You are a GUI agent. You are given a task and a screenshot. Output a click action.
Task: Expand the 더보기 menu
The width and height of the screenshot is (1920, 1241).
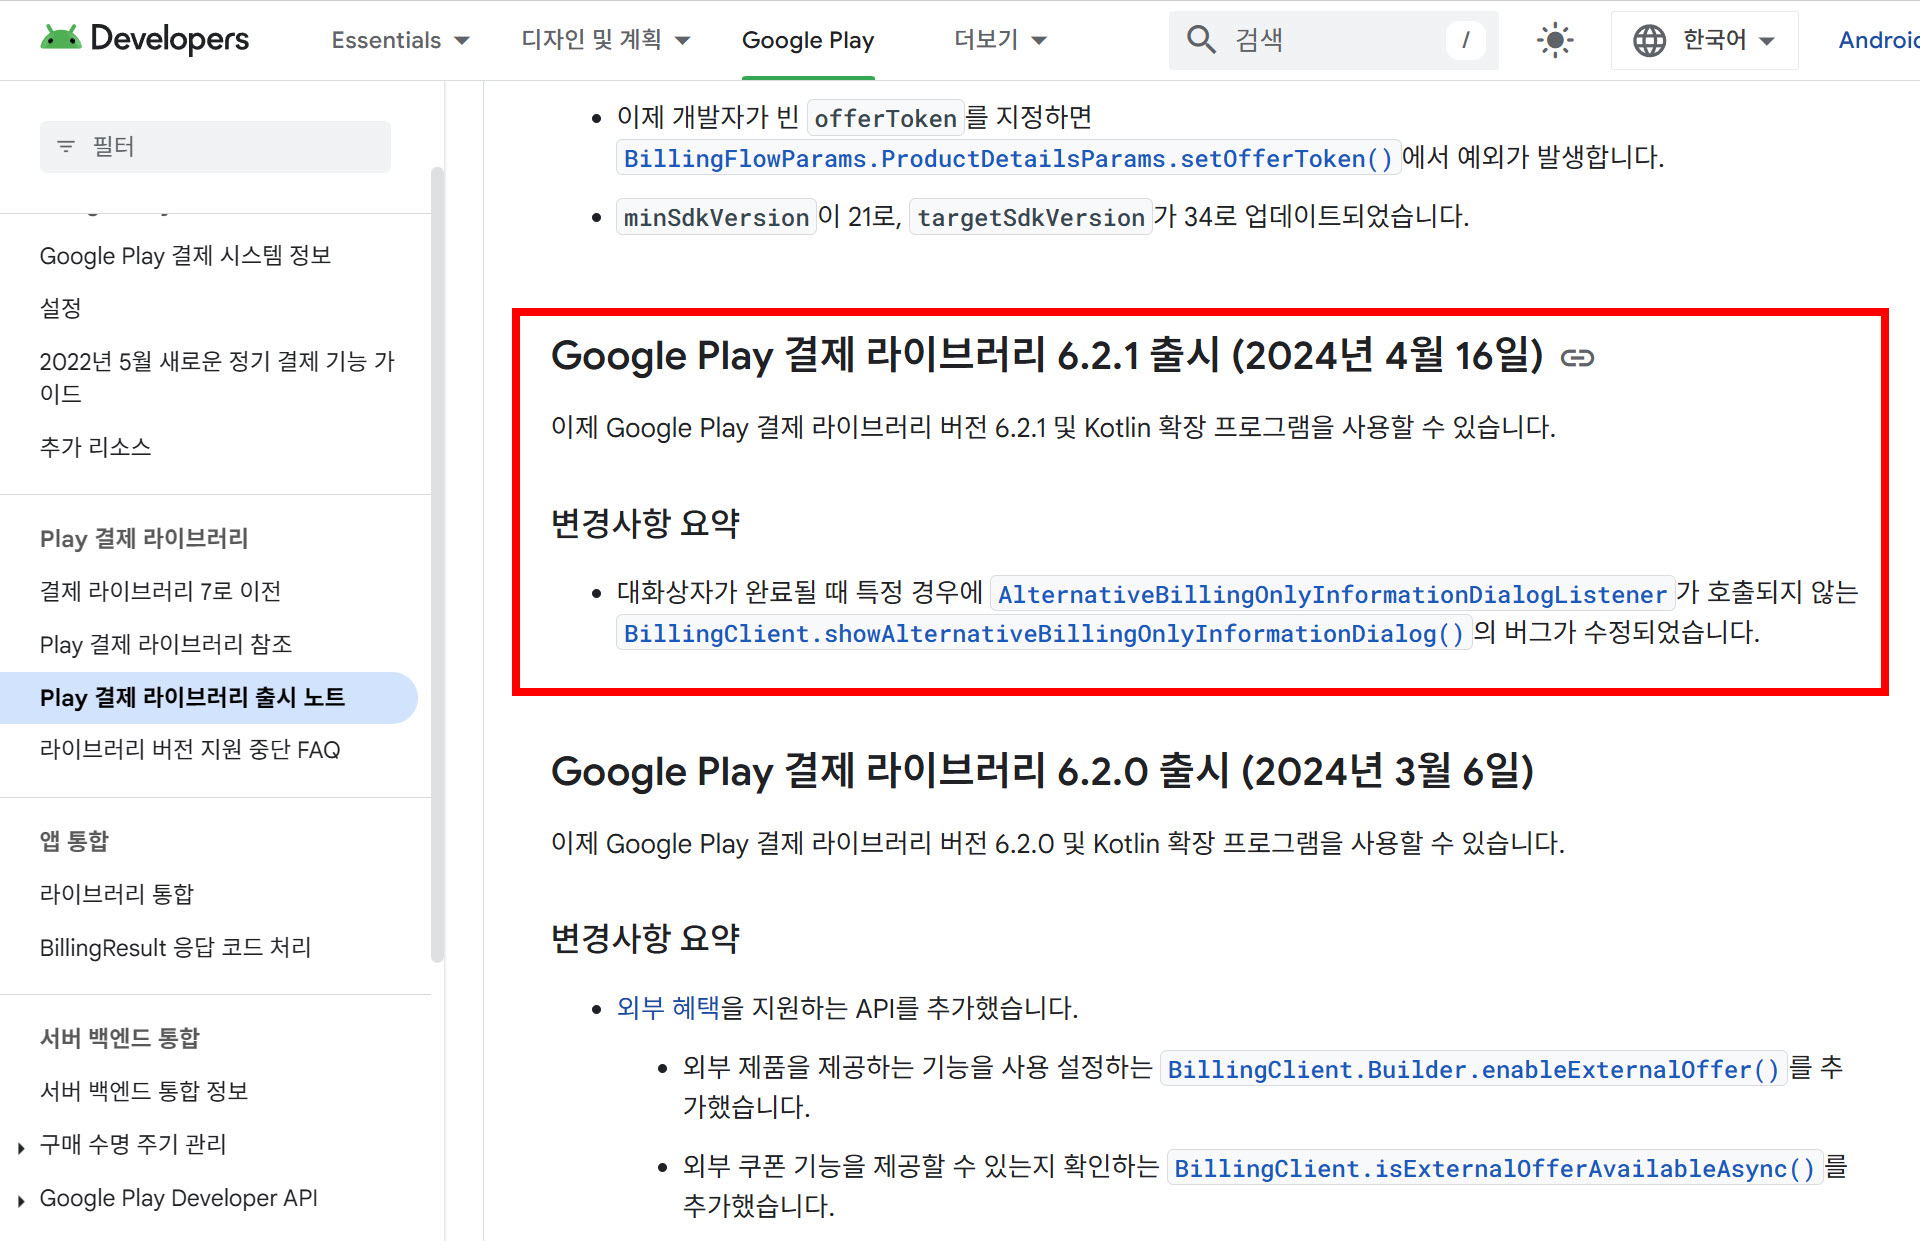pyautogui.click(x=999, y=40)
